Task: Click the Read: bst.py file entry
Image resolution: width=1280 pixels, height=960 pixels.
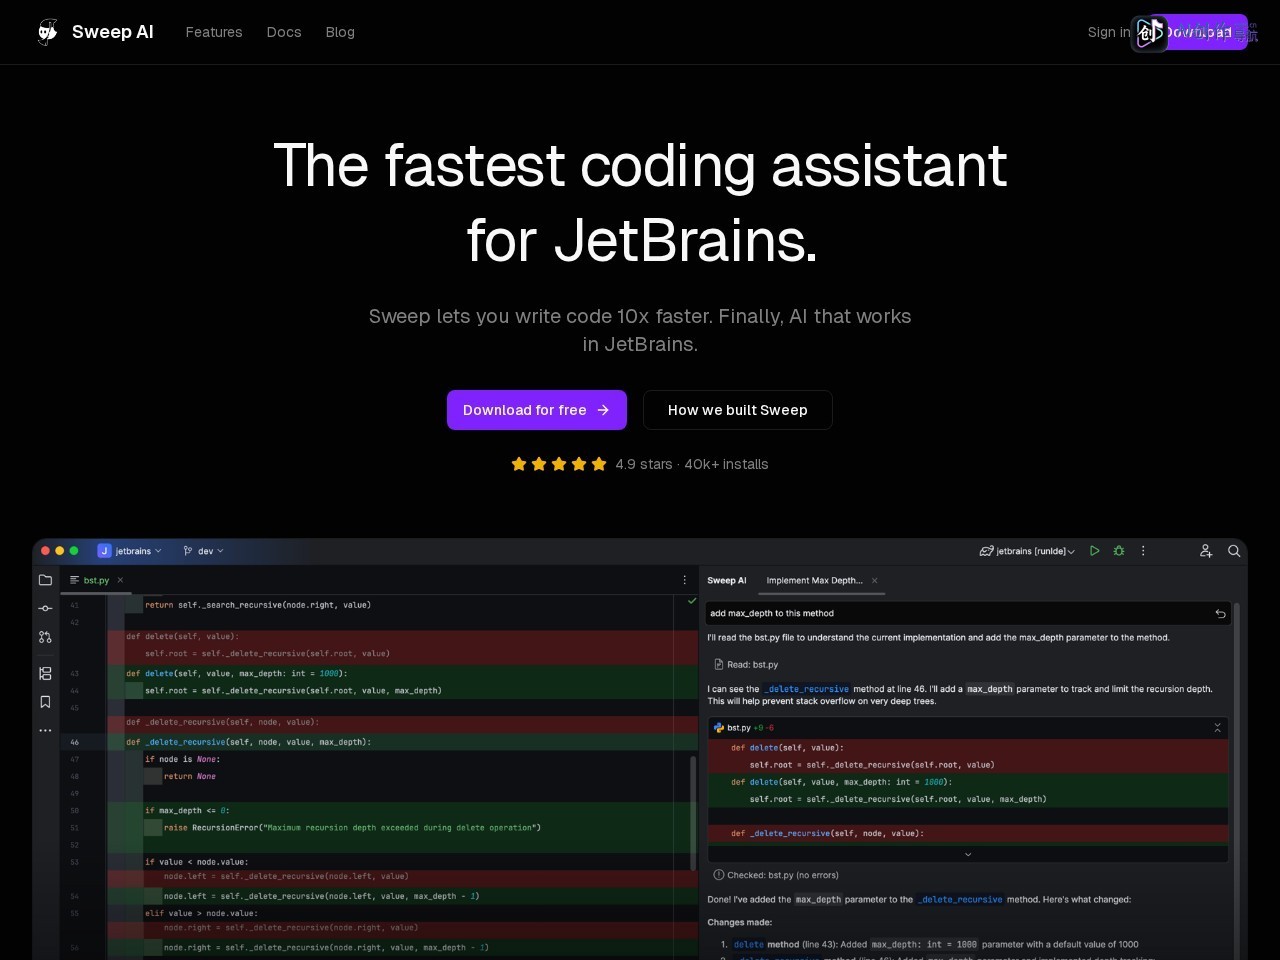Action: pos(746,664)
